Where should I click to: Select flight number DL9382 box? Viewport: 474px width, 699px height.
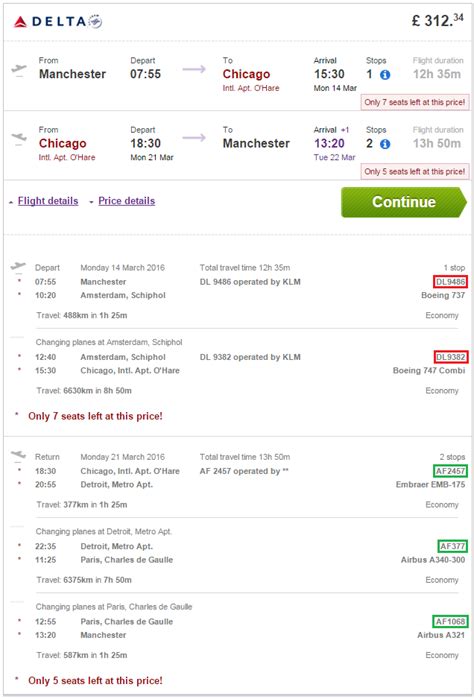point(450,357)
